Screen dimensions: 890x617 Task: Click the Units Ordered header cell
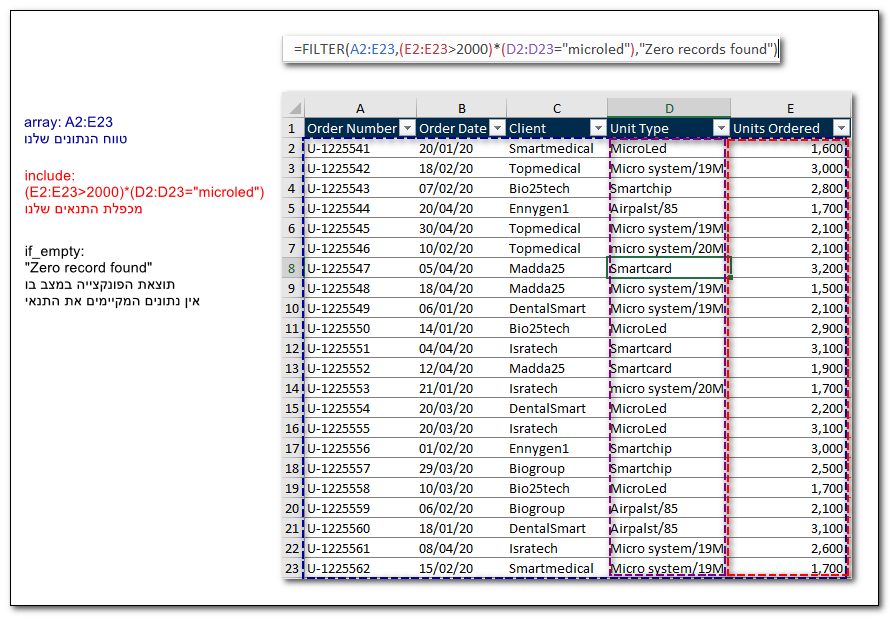point(790,128)
